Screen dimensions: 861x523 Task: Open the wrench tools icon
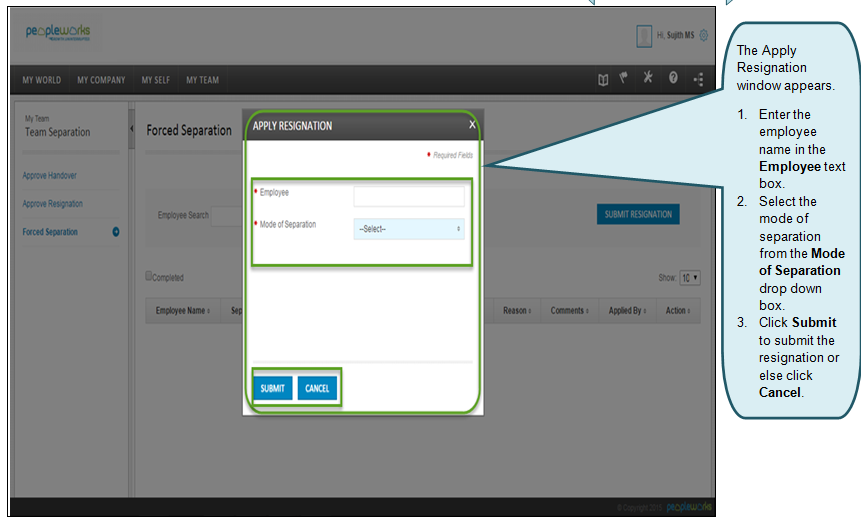point(648,80)
